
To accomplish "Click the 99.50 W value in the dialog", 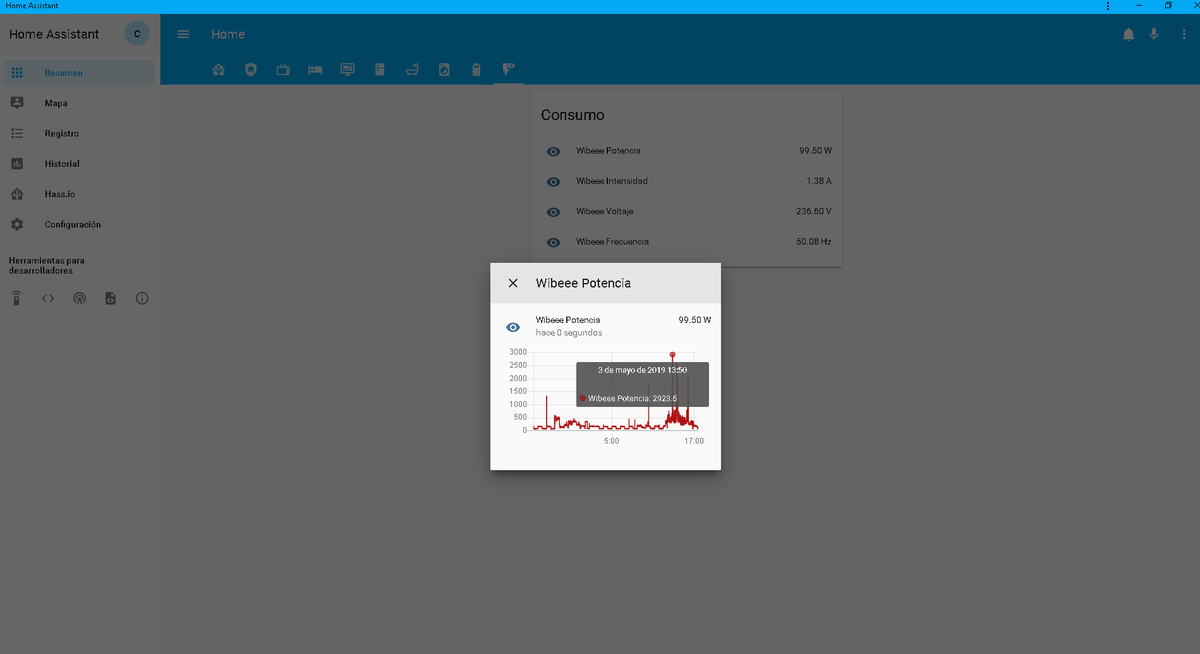I will [x=694, y=320].
